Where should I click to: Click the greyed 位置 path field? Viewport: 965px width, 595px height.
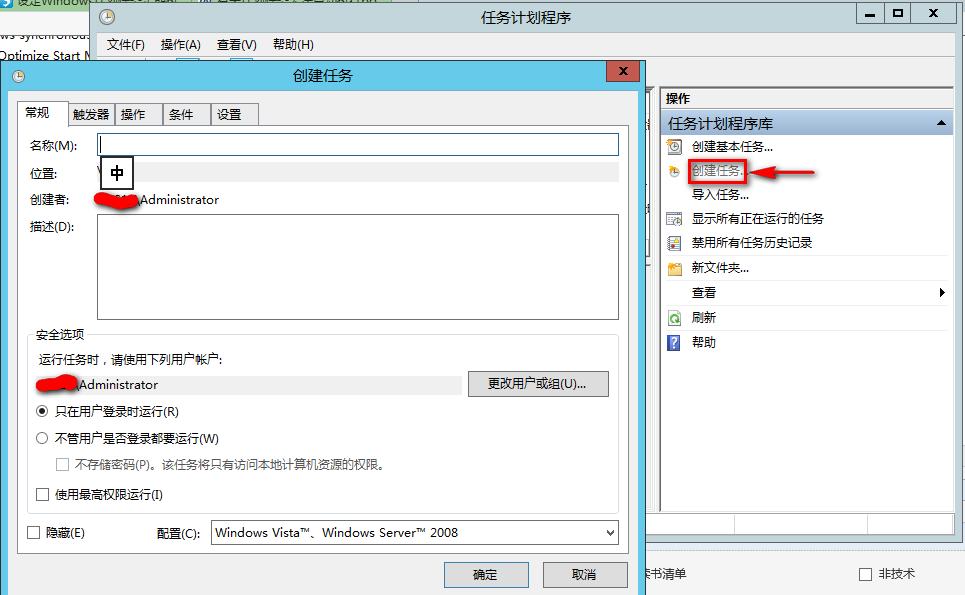[x=358, y=172]
